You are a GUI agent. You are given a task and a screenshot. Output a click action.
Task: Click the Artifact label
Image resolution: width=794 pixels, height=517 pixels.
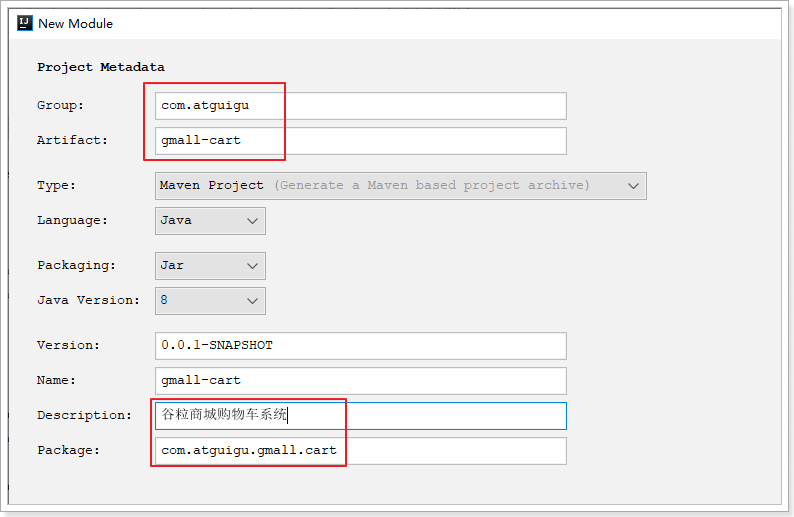[x=72, y=141]
